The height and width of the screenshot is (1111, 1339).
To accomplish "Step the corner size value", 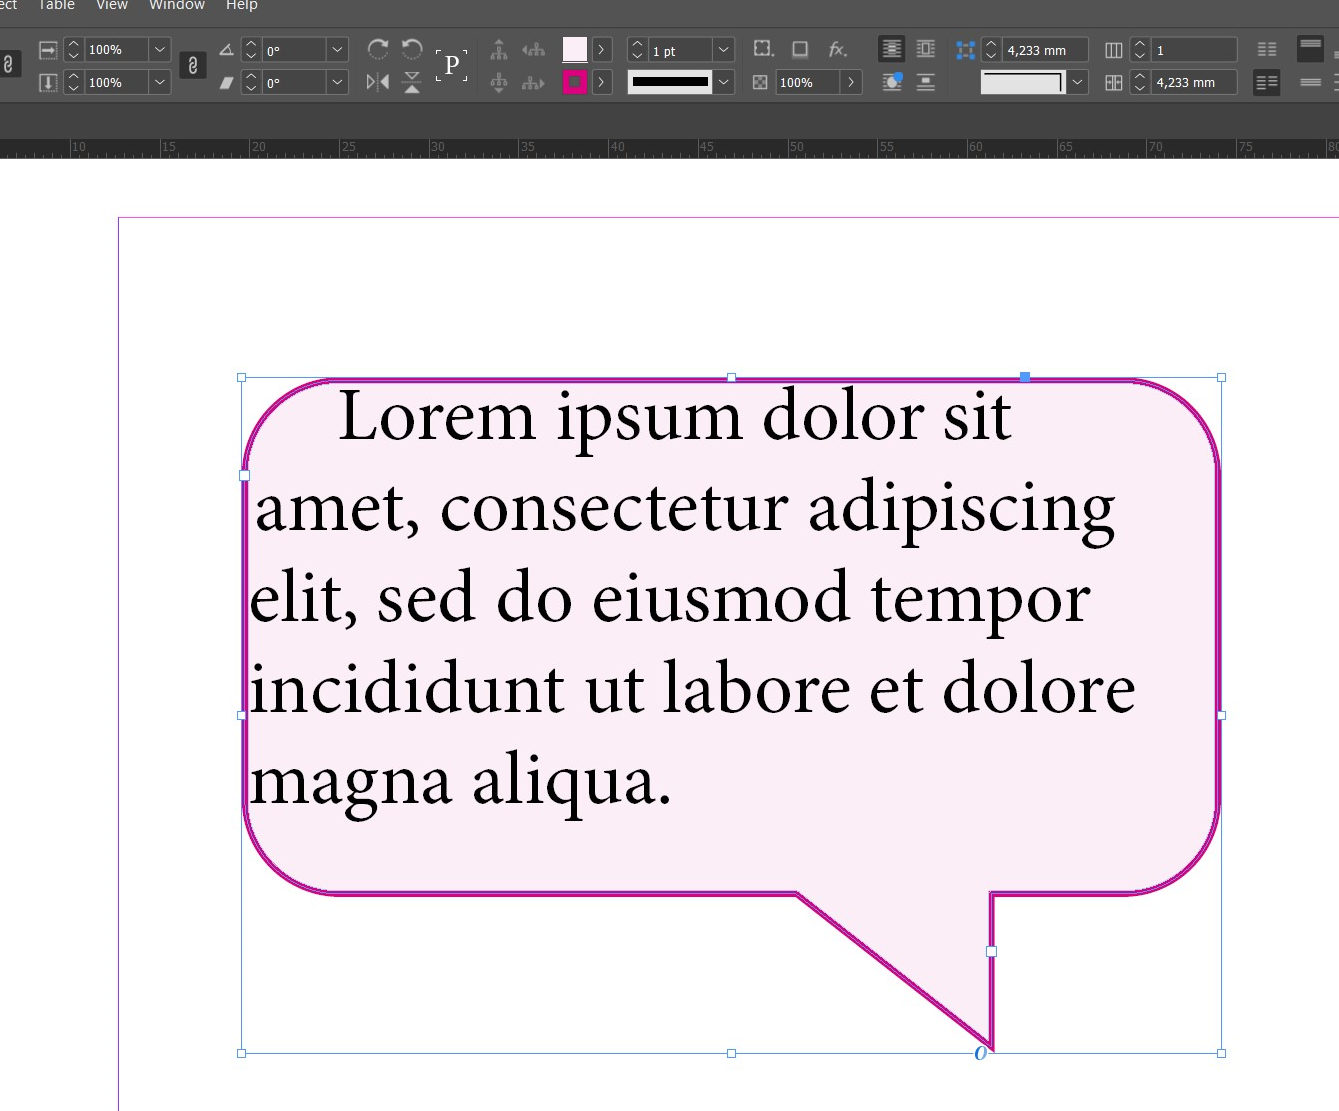I will coord(991,50).
